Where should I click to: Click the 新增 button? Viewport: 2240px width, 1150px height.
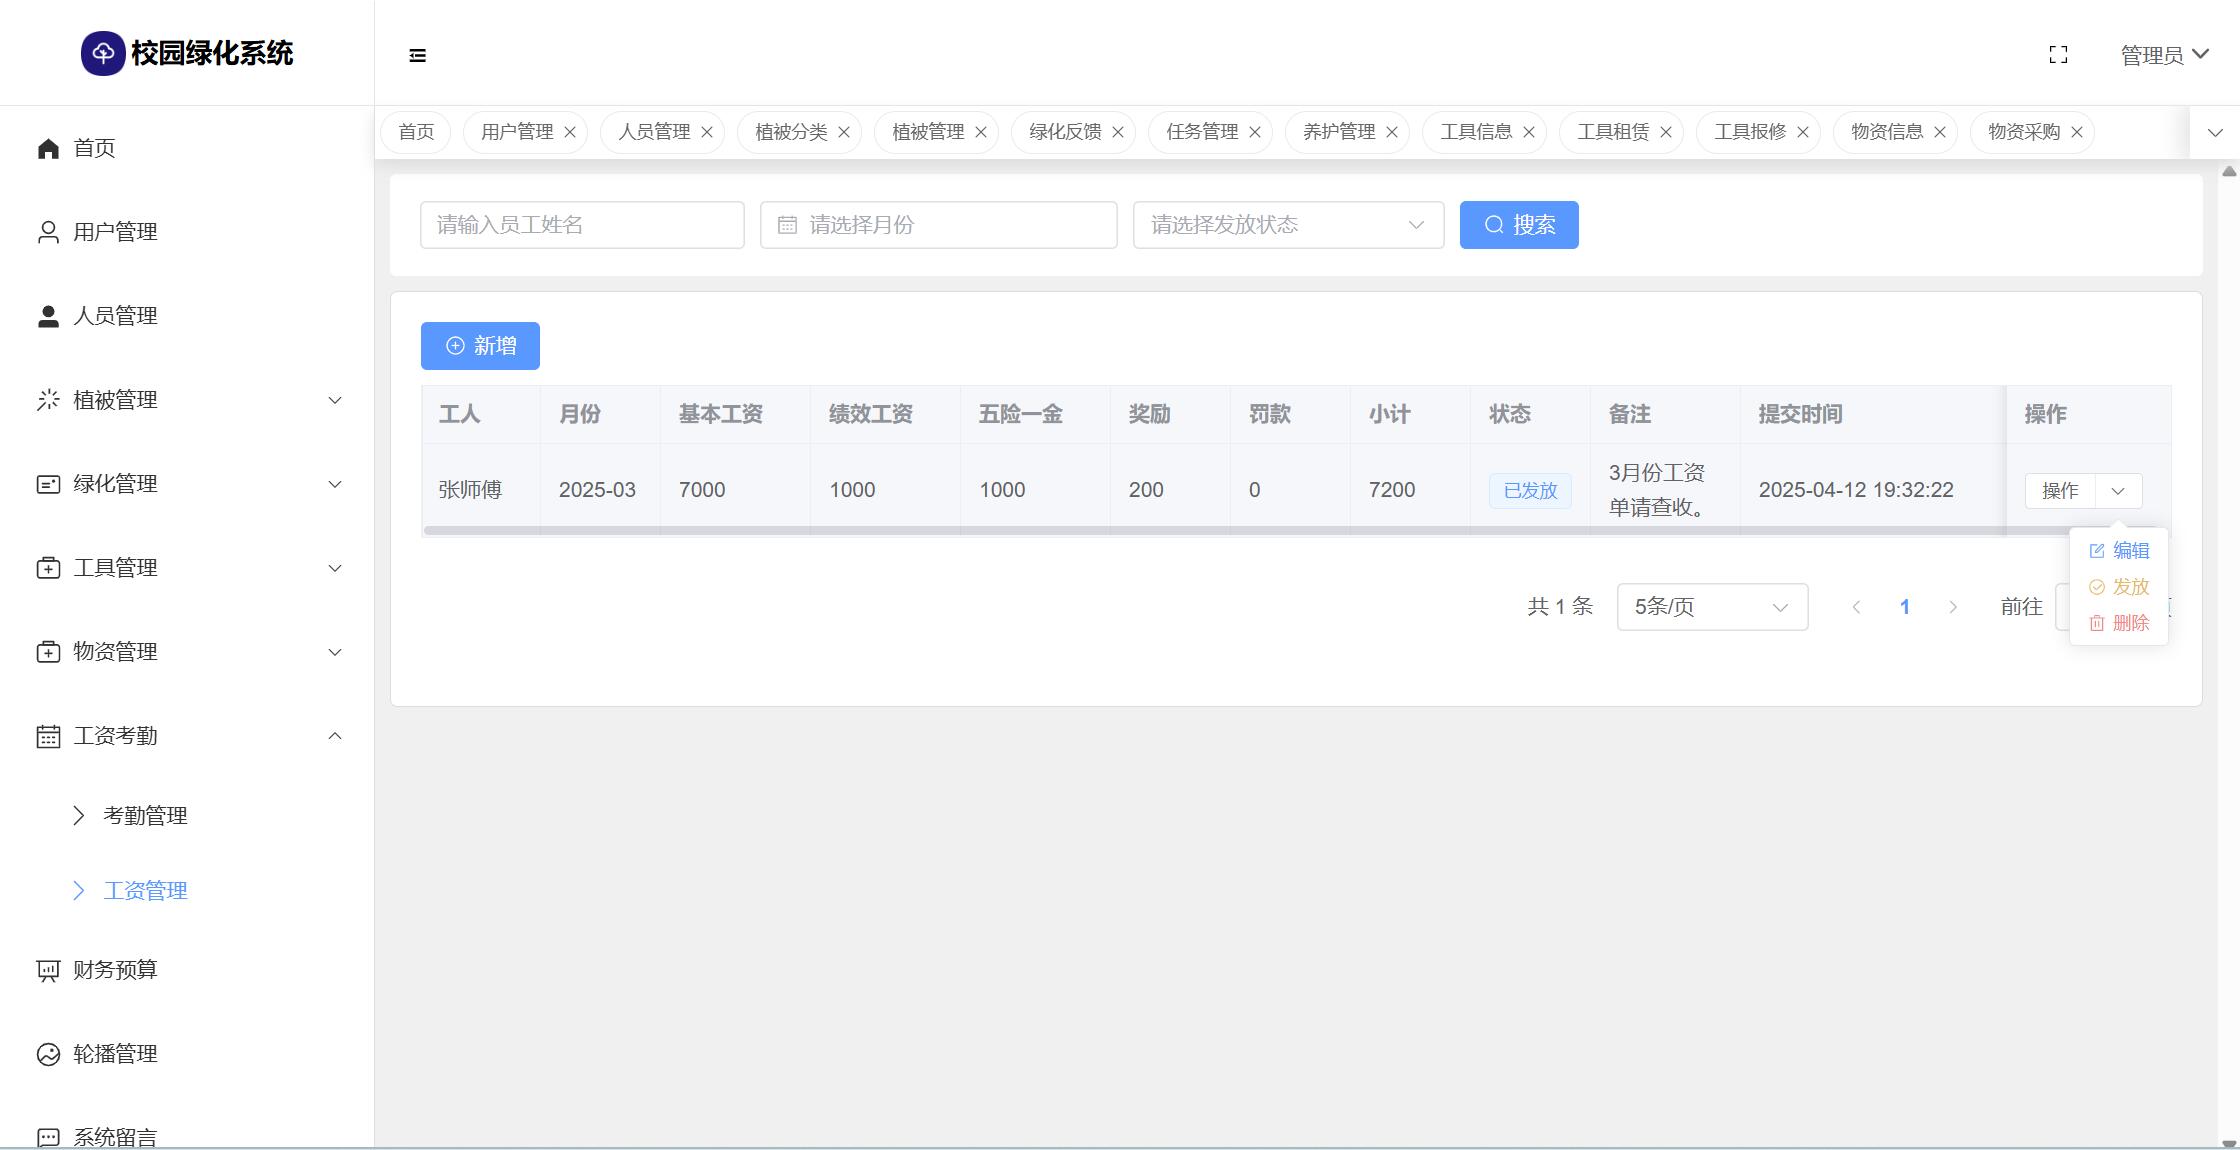point(480,346)
